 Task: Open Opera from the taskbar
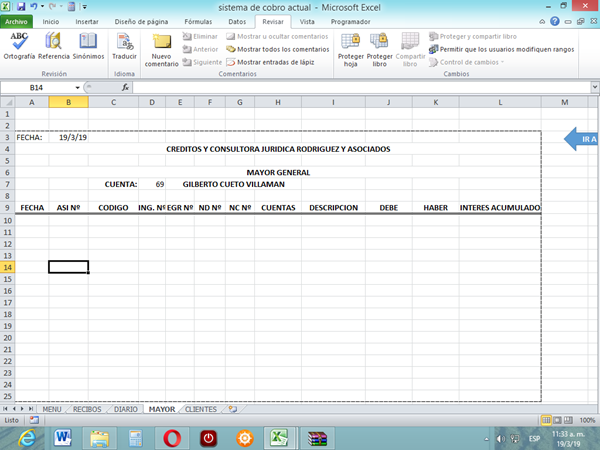(173, 437)
